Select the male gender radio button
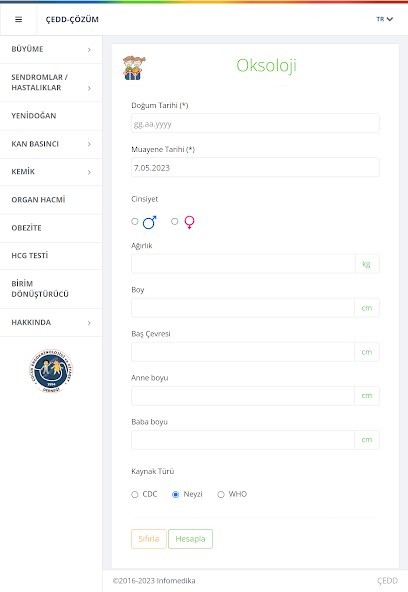408x592 pixels. pos(135,221)
